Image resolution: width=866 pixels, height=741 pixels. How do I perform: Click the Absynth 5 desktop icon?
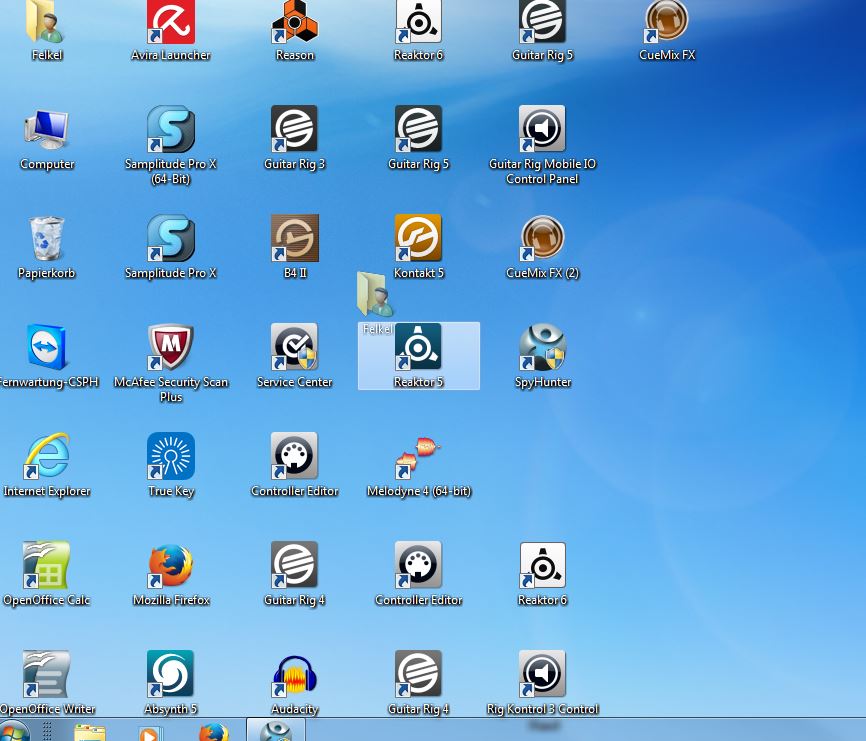171,675
